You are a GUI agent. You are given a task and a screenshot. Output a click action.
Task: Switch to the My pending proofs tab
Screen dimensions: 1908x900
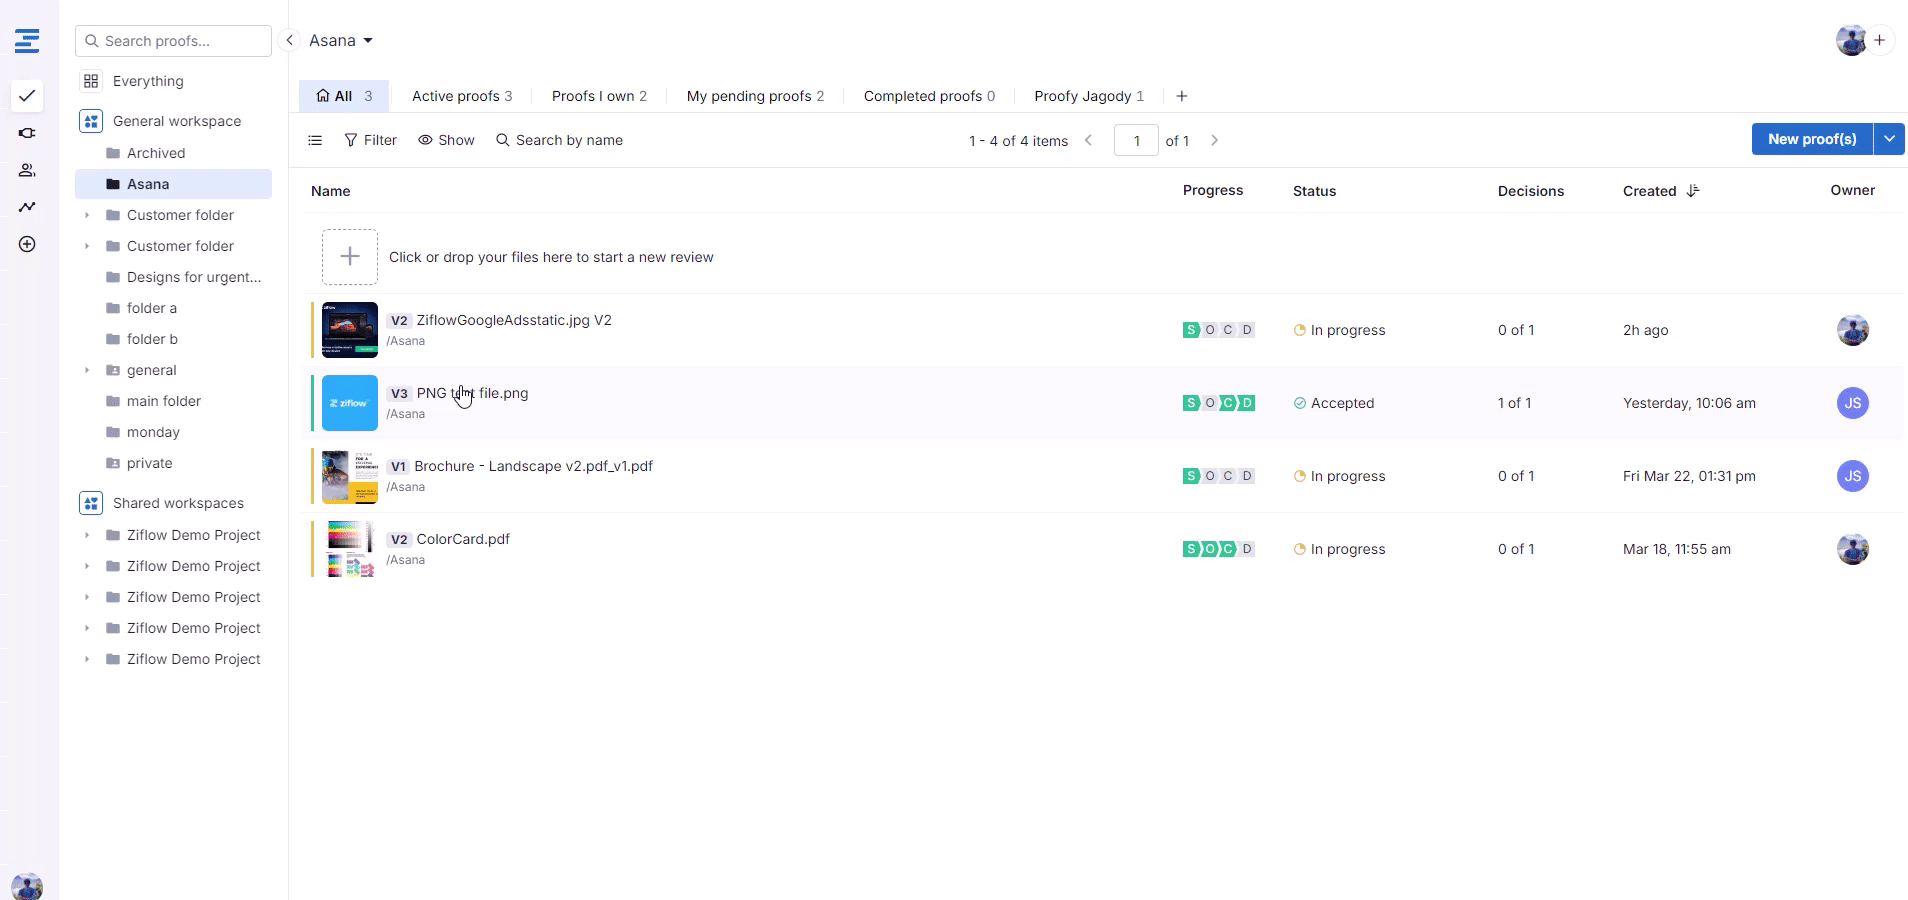tap(755, 96)
